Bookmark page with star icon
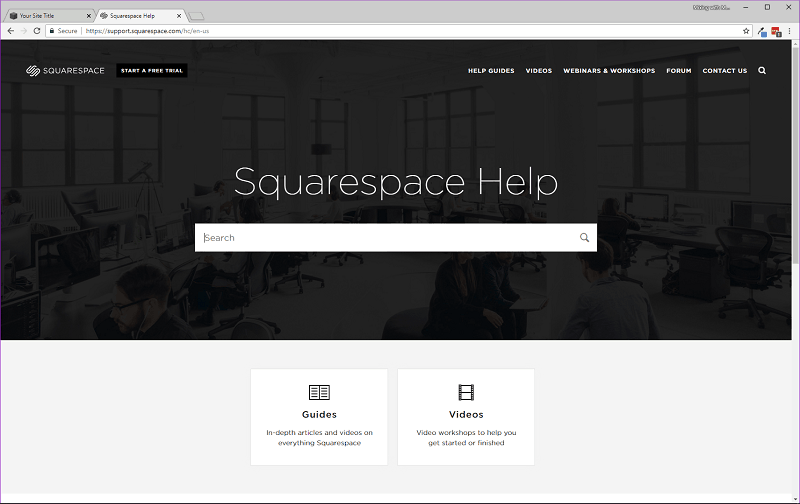This screenshot has height=504, width=800. pos(746,31)
